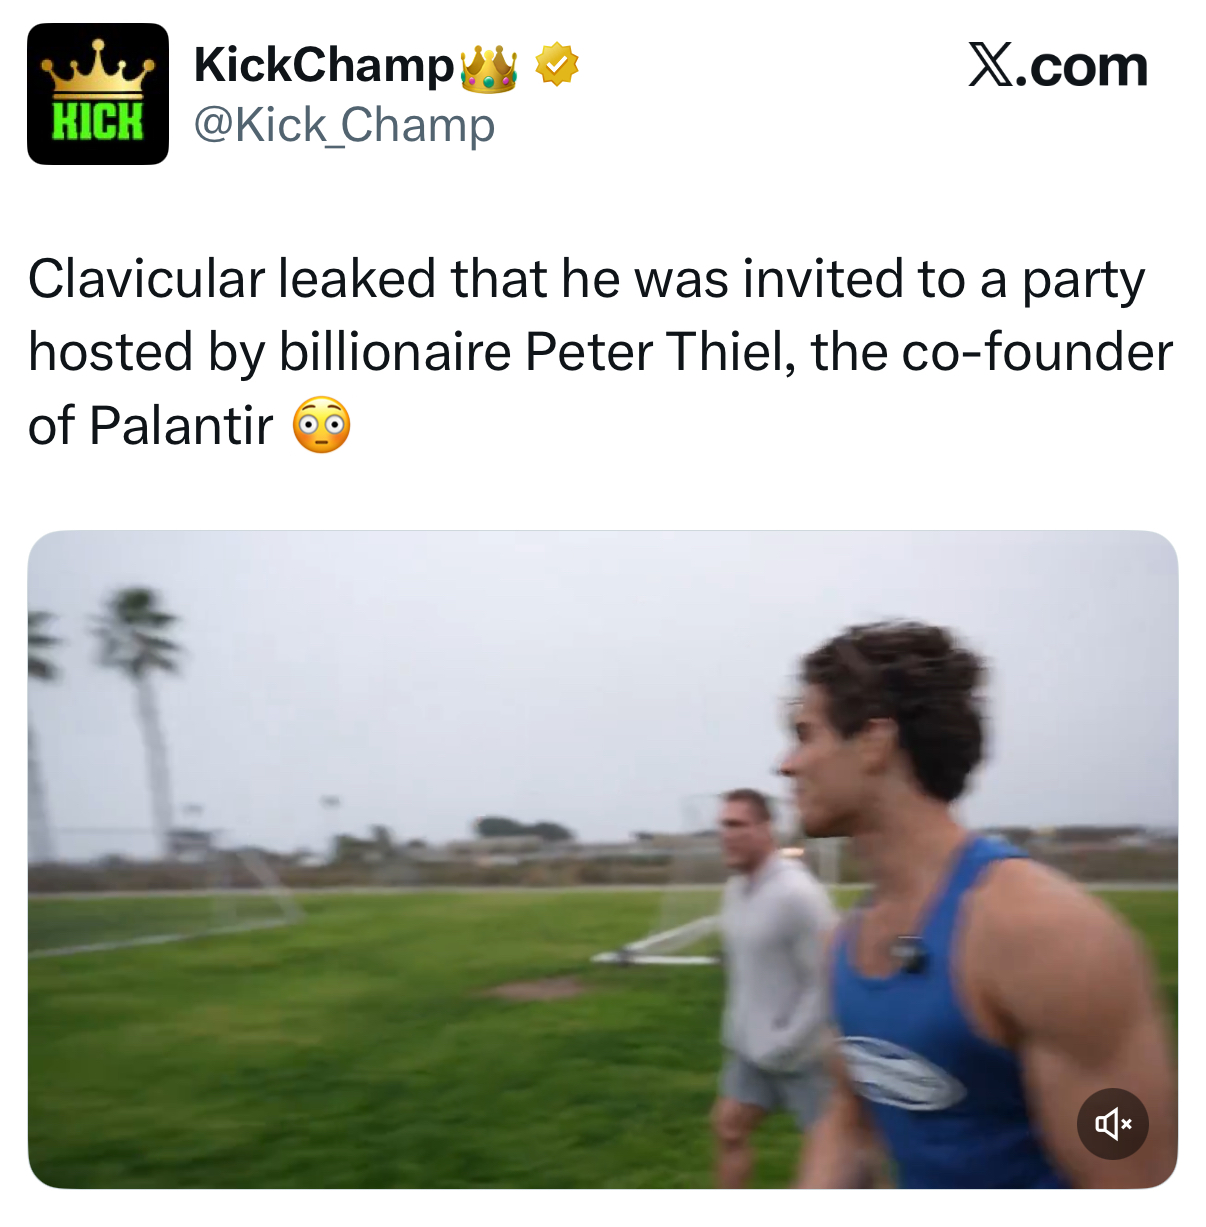Click the flushed face emoji

(x=321, y=425)
